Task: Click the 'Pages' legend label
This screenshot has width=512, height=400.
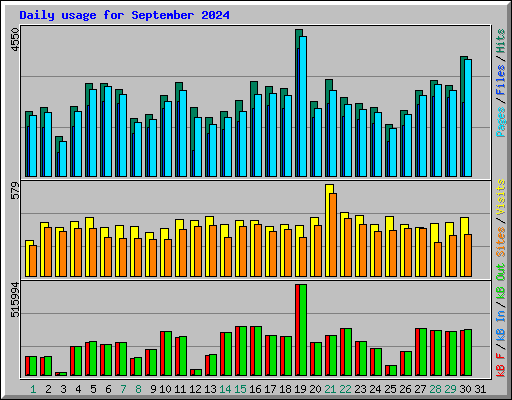Action: pyautogui.click(x=501, y=122)
